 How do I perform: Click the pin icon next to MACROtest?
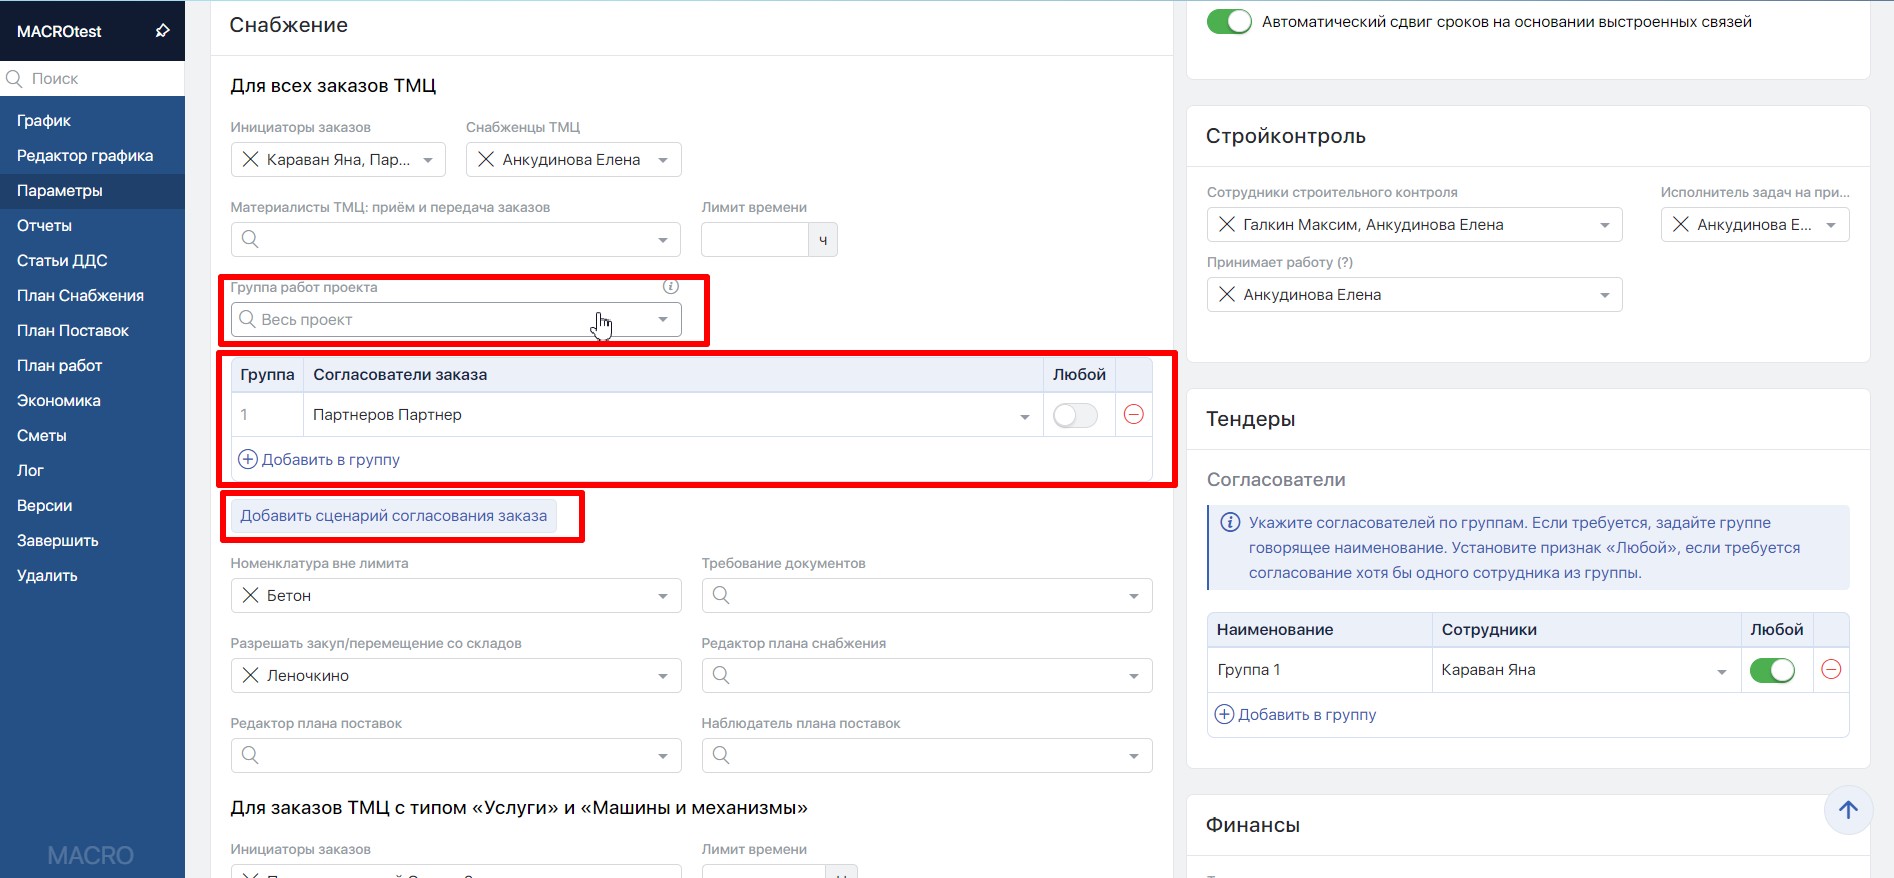(x=162, y=31)
